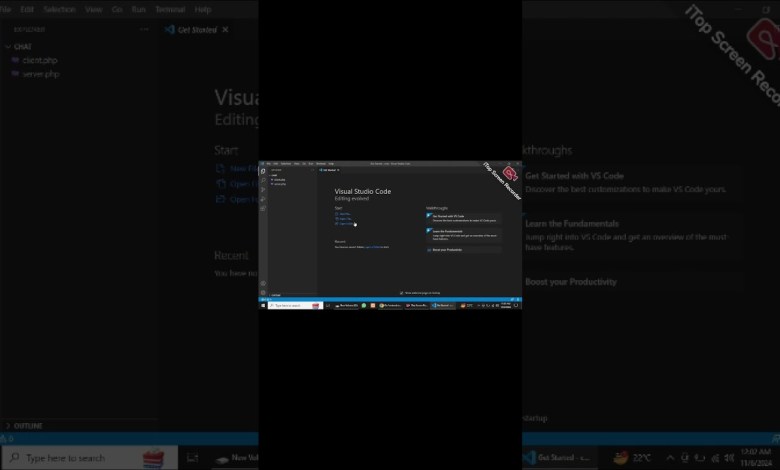The width and height of the screenshot is (780, 470).
Task: Click the Windows Start button
Action: point(263,305)
